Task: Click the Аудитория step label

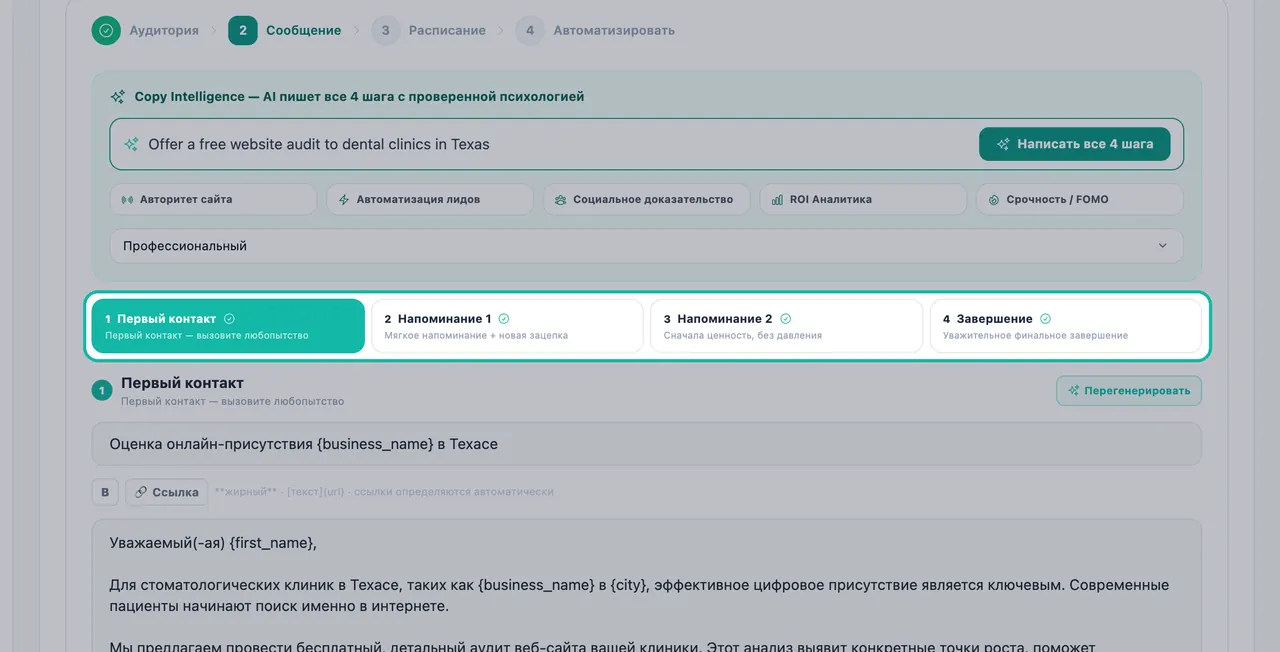Action: tap(164, 30)
